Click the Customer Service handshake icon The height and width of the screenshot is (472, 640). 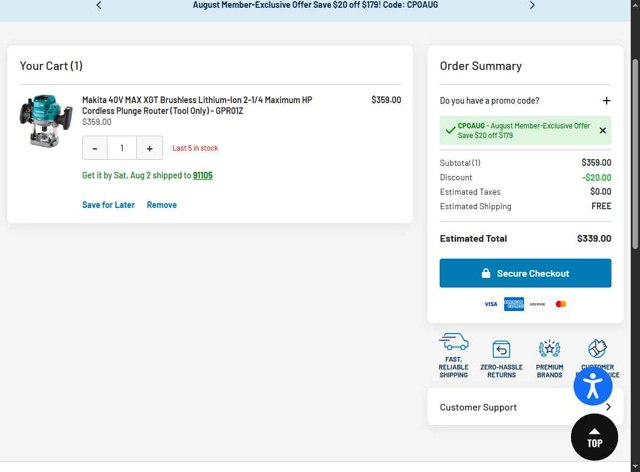tap(597, 348)
